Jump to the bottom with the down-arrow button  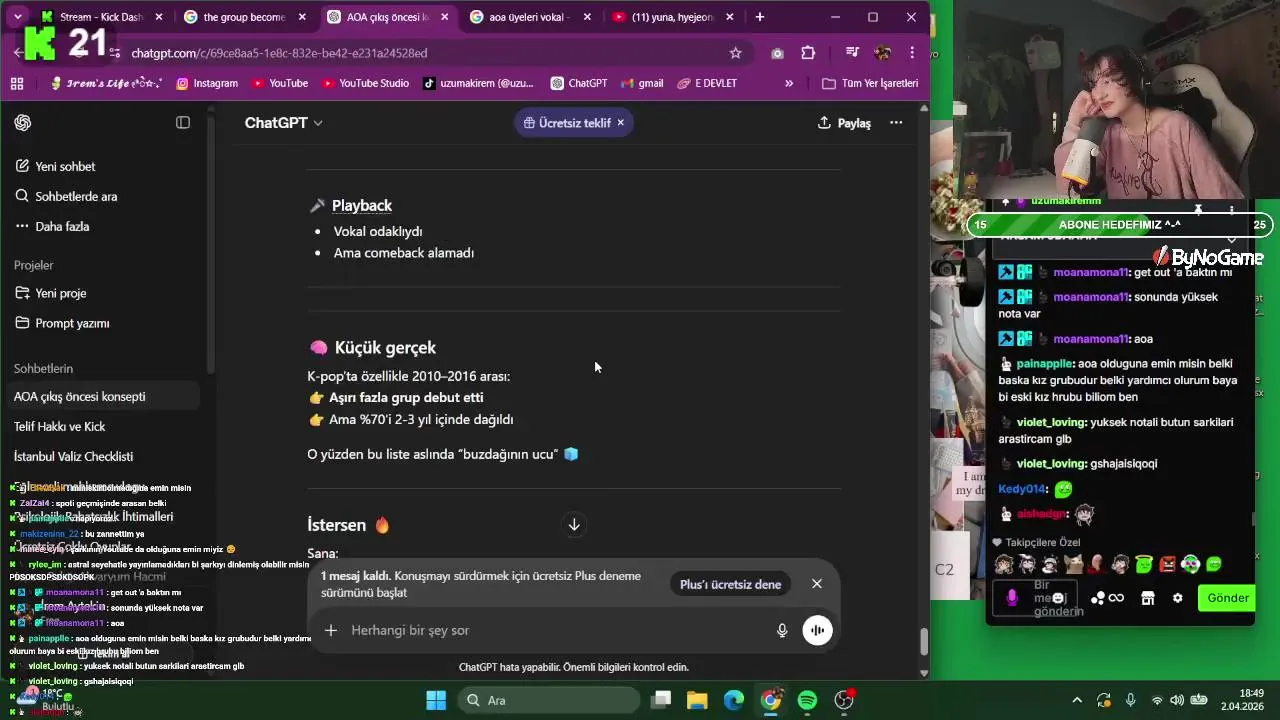click(574, 525)
